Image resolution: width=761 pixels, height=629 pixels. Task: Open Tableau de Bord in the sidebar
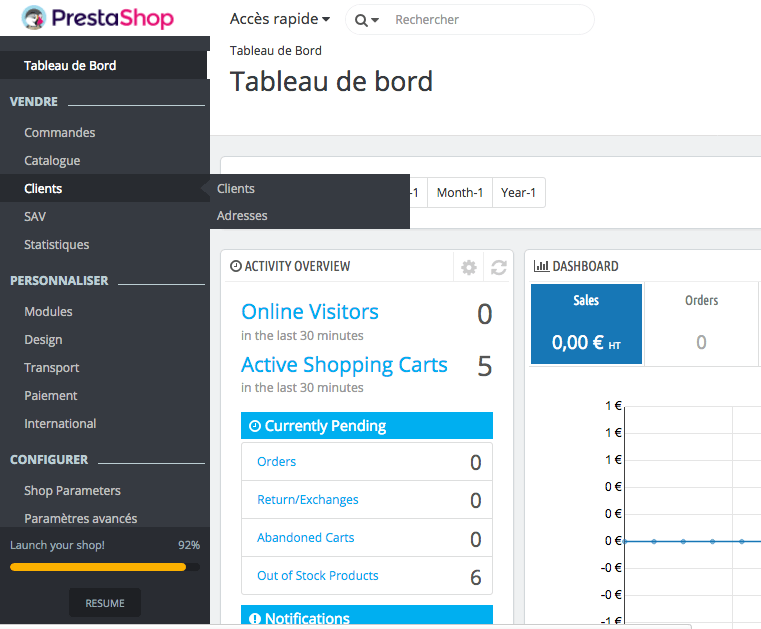104,65
